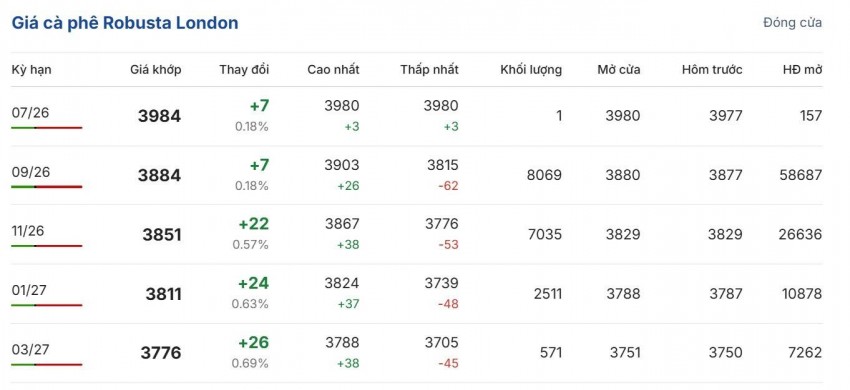Image resolution: width=850 pixels, height=390 pixels.
Task: Click the 'HĐ mở' column header
Action: pyautogui.click(x=802, y=70)
